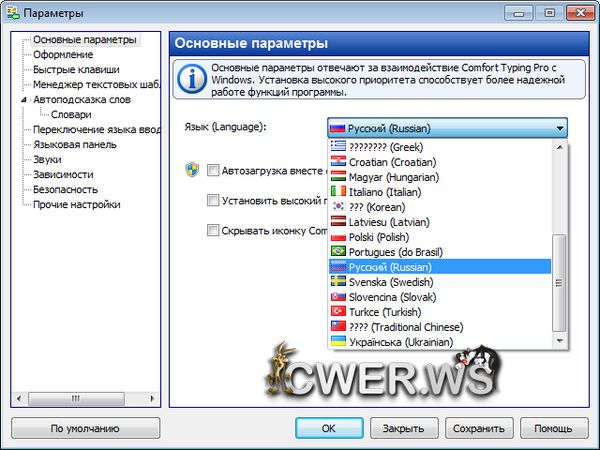
Task: Enable the Автозагрузка вместе с Windows checkbox
Action: point(213,170)
